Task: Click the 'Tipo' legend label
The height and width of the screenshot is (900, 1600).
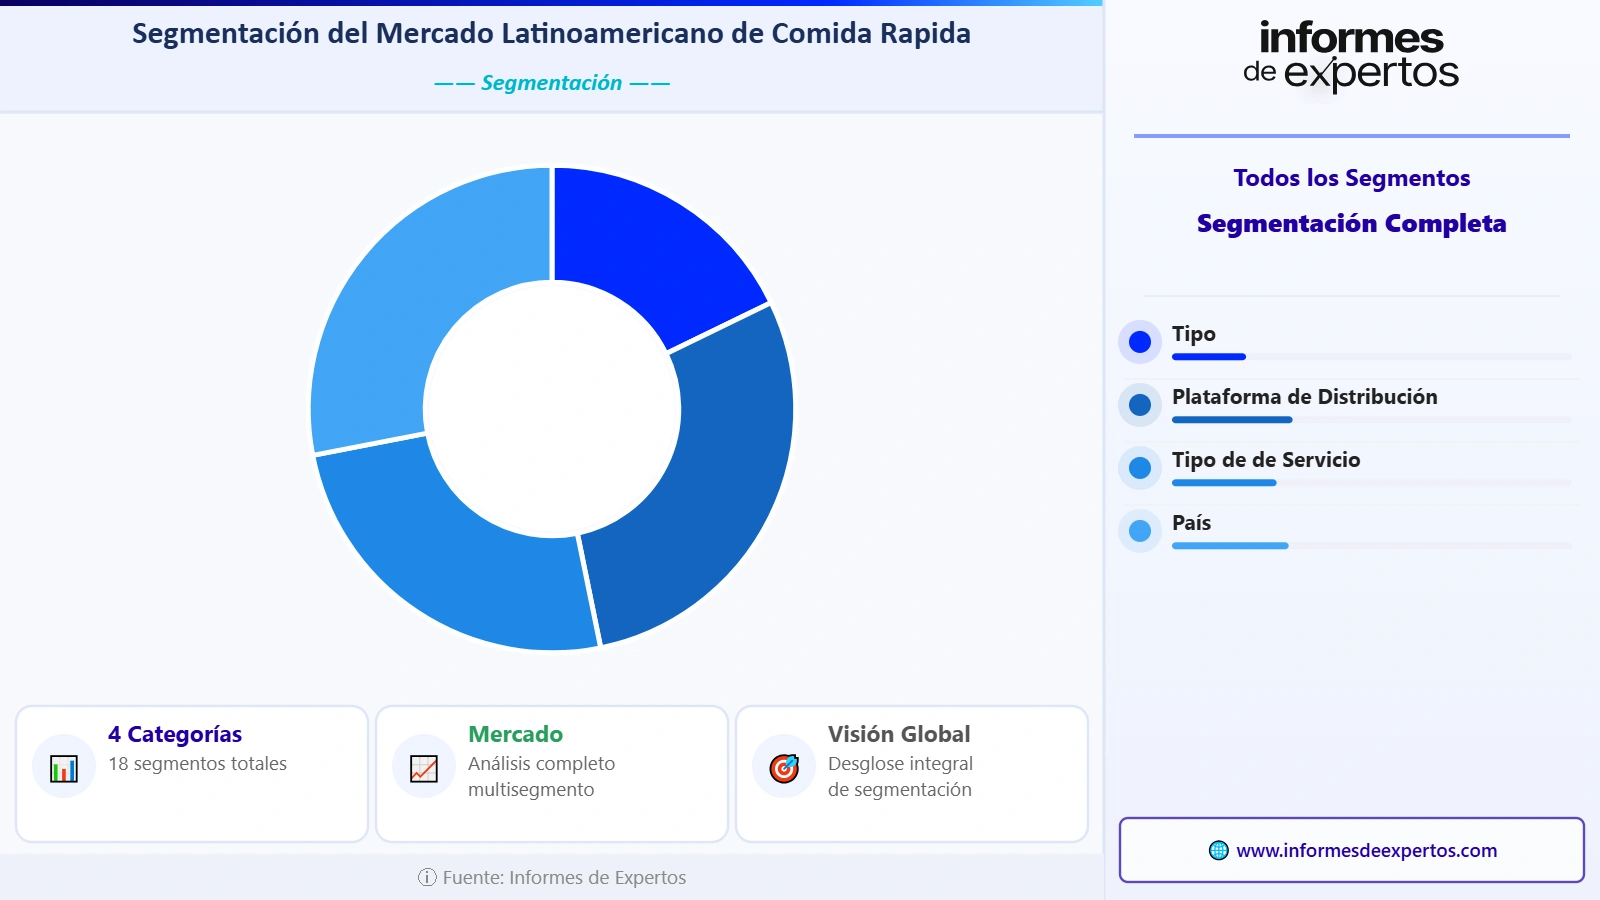Action: pyautogui.click(x=1194, y=334)
